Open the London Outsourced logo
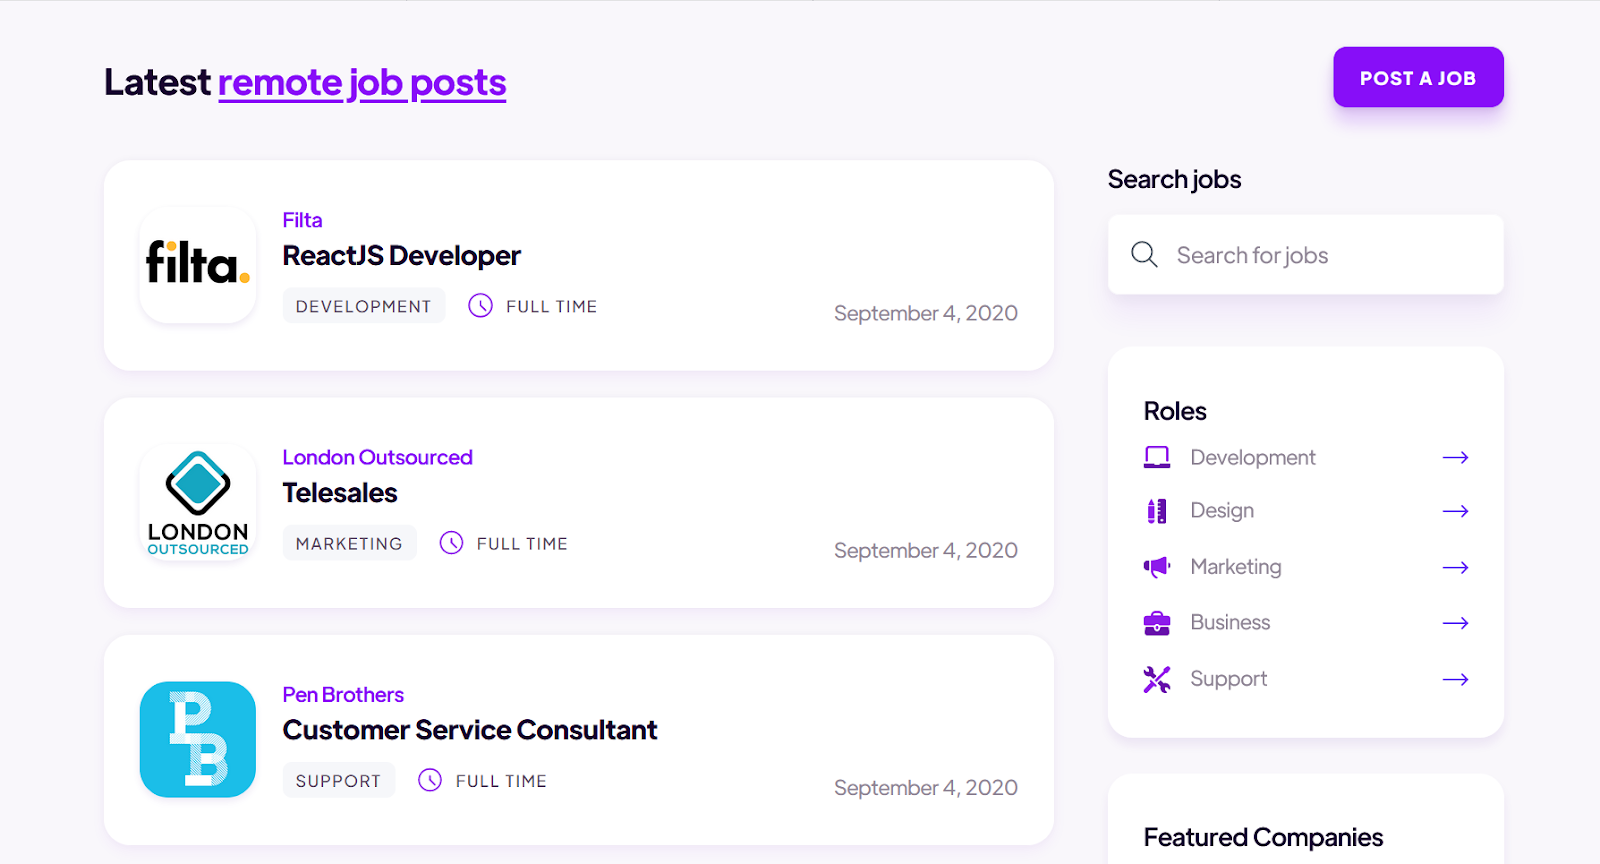 (x=198, y=502)
